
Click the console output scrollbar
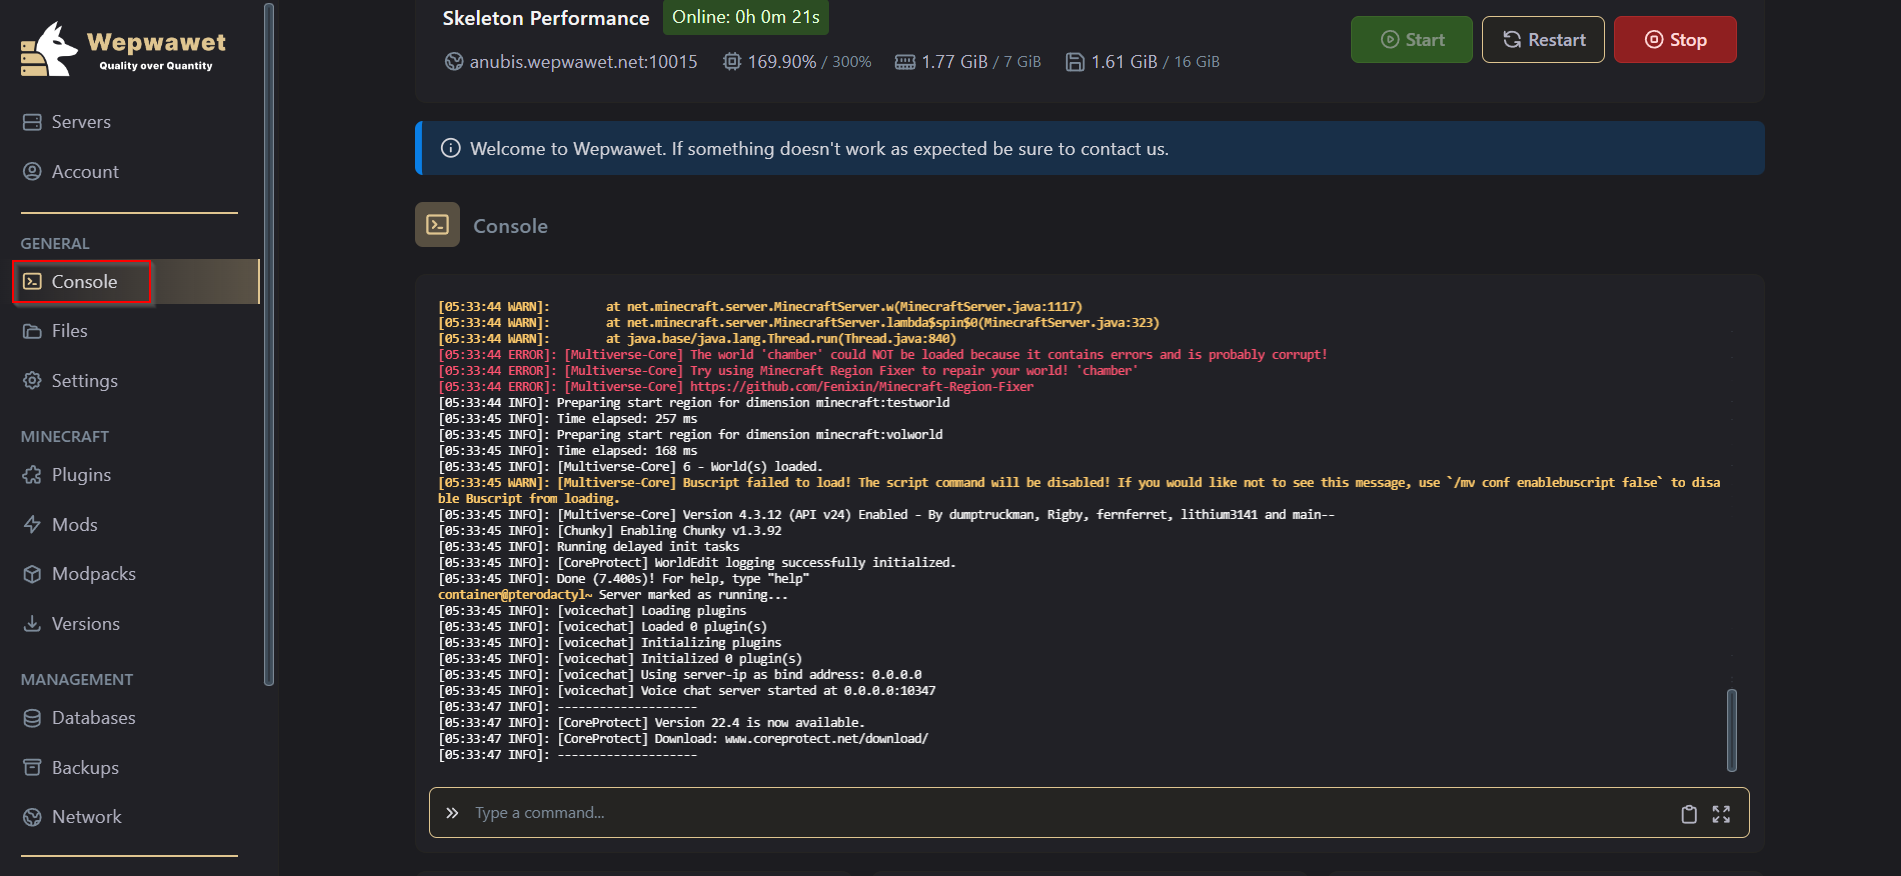(1732, 730)
